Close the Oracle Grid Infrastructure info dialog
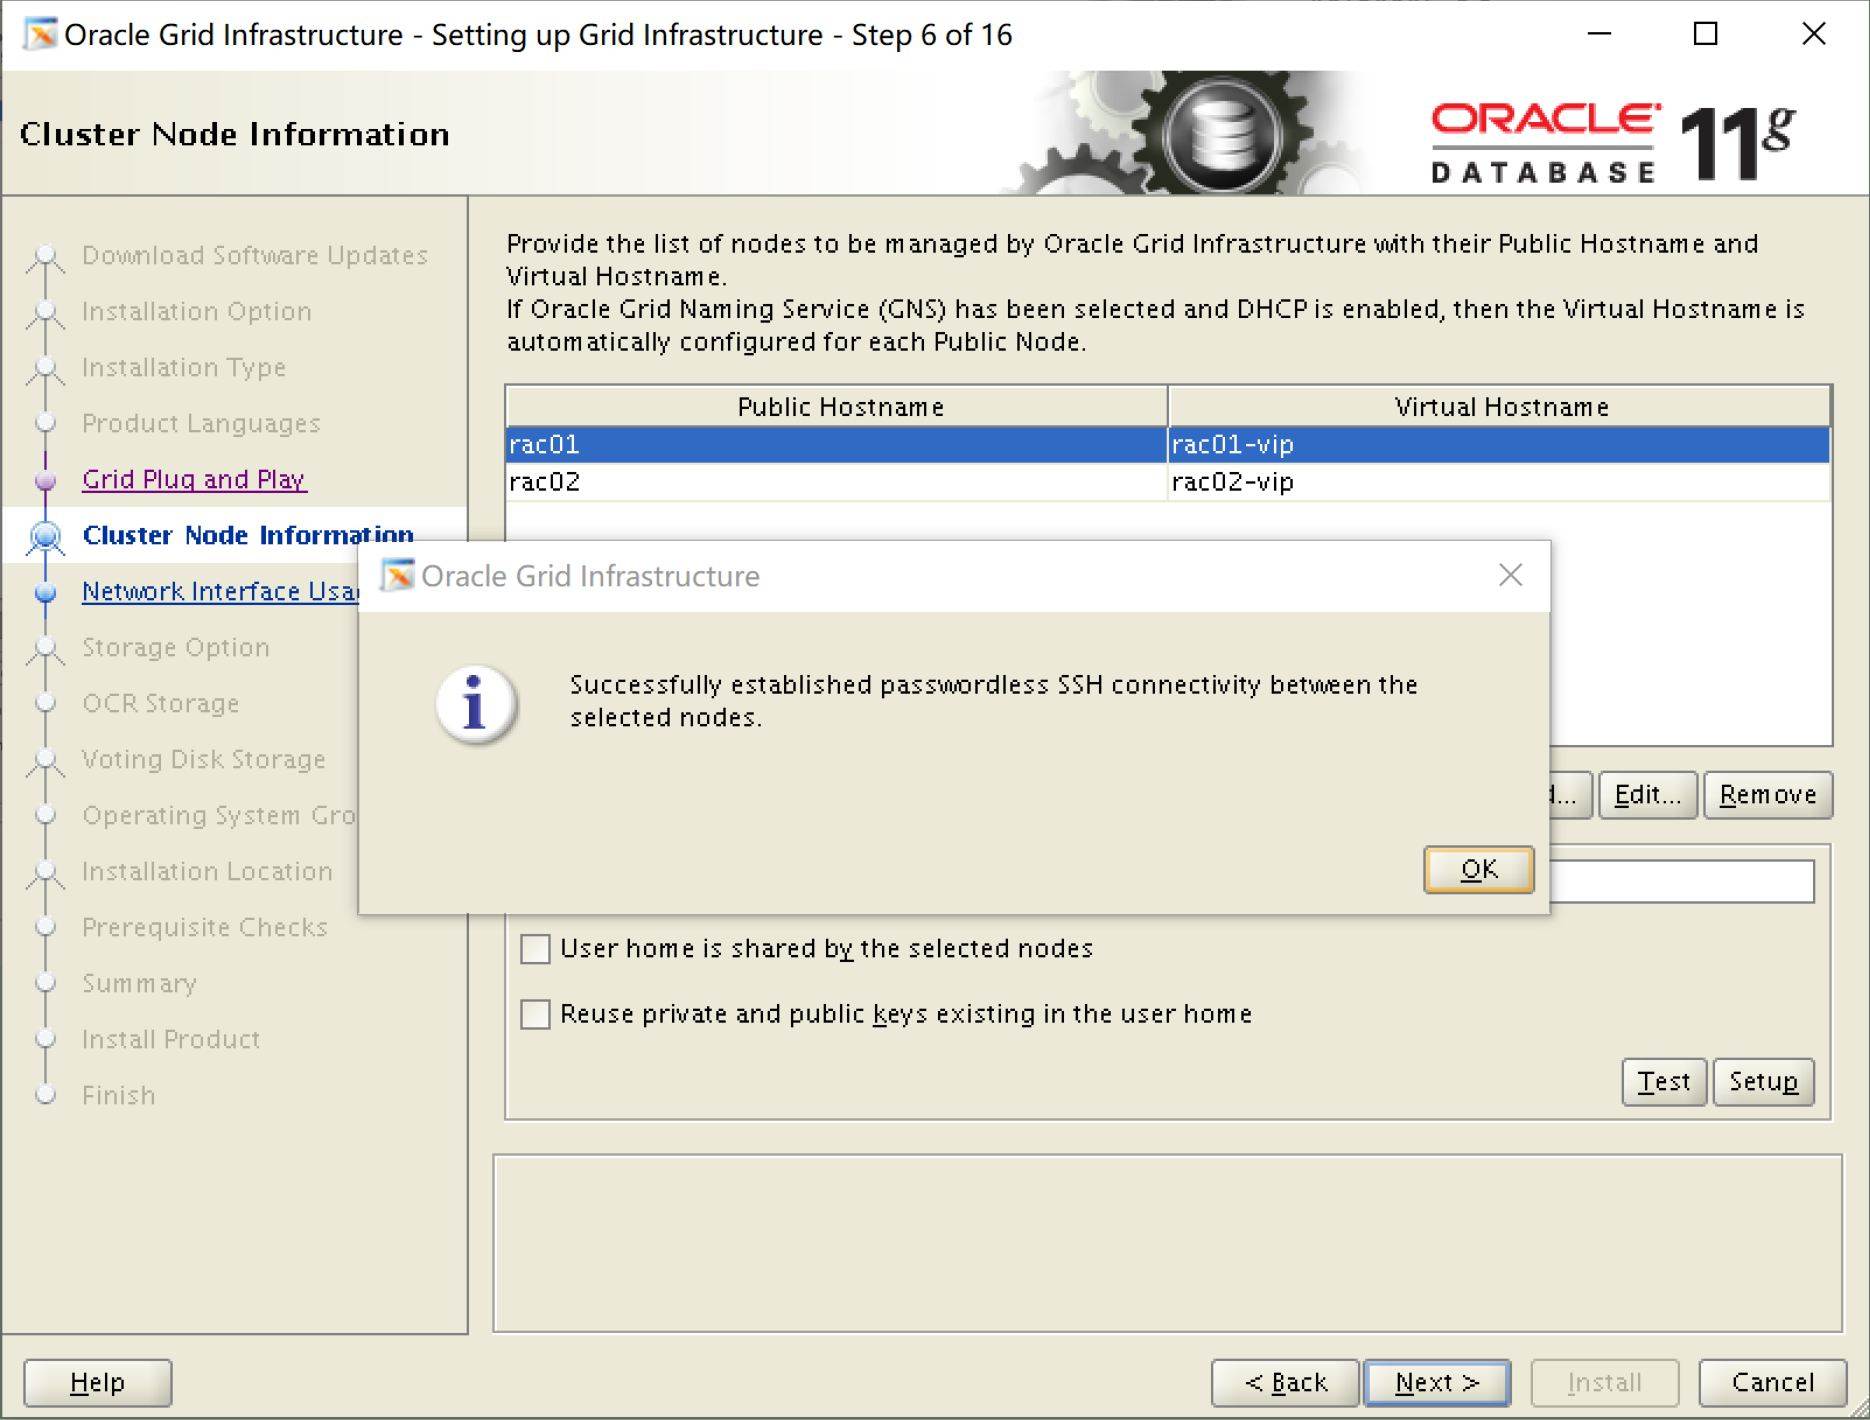Image resolution: width=1870 pixels, height=1420 pixels. 1510,575
